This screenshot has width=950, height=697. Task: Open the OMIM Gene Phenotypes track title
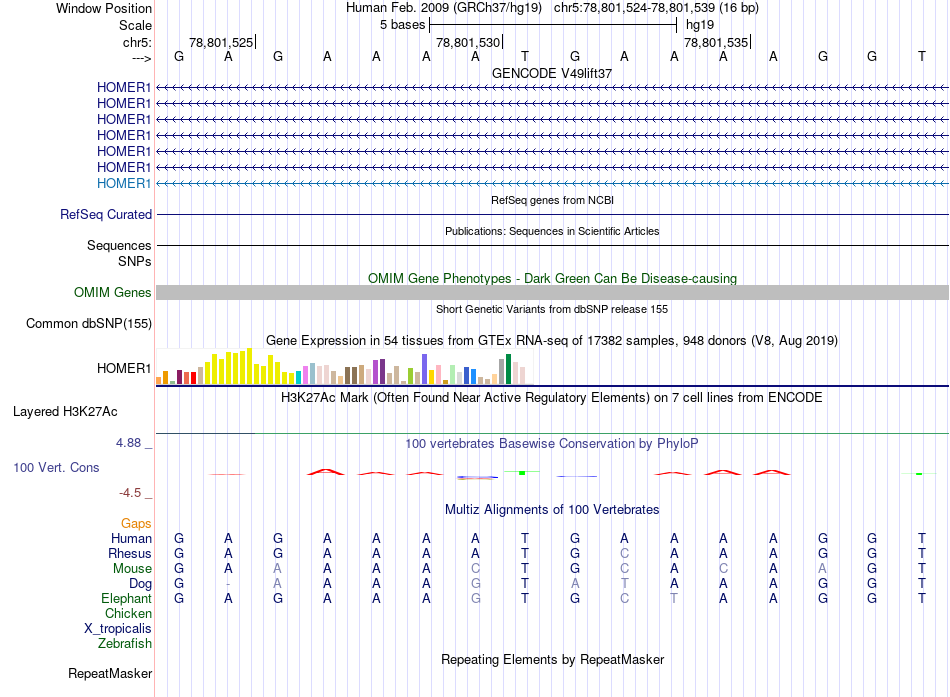(552, 278)
